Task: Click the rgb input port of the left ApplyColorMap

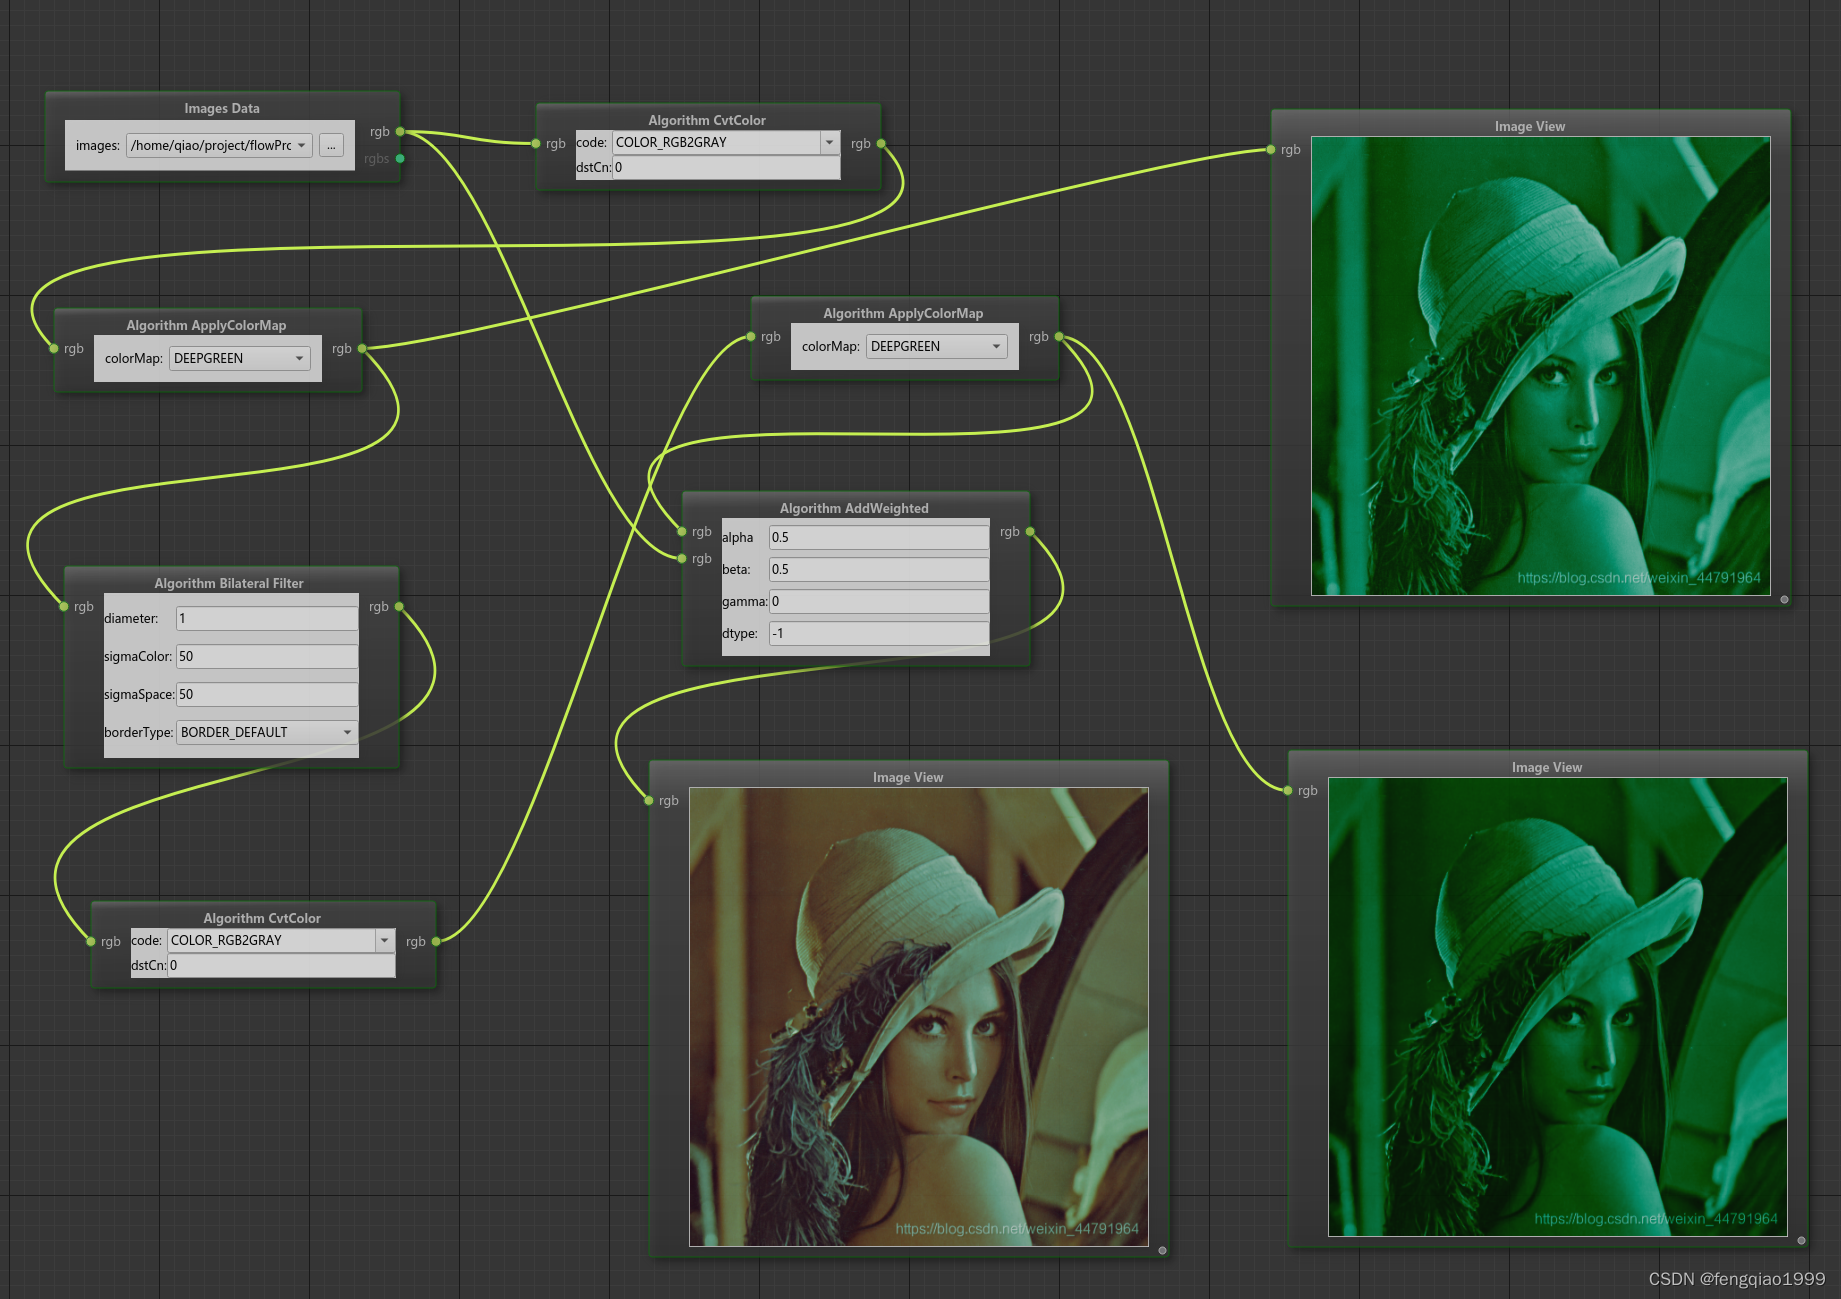Action: click(54, 348)
